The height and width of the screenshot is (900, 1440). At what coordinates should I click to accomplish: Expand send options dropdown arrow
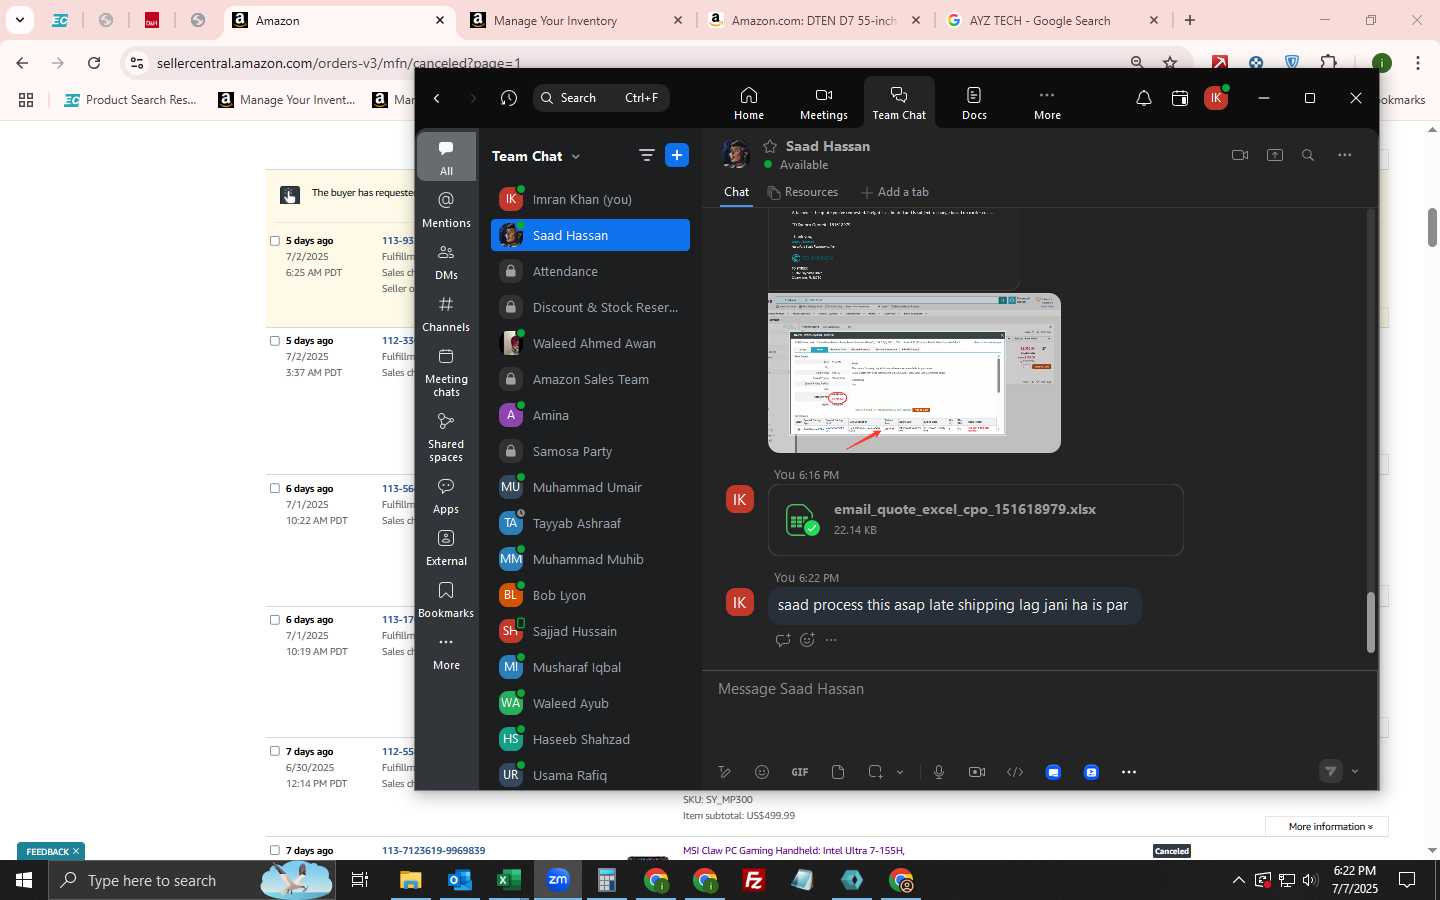click(x=1355, y=771)
